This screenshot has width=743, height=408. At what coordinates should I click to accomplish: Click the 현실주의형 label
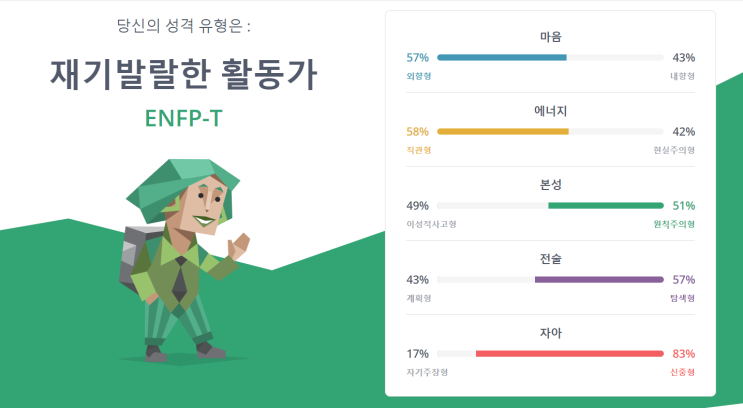[673, 150]
